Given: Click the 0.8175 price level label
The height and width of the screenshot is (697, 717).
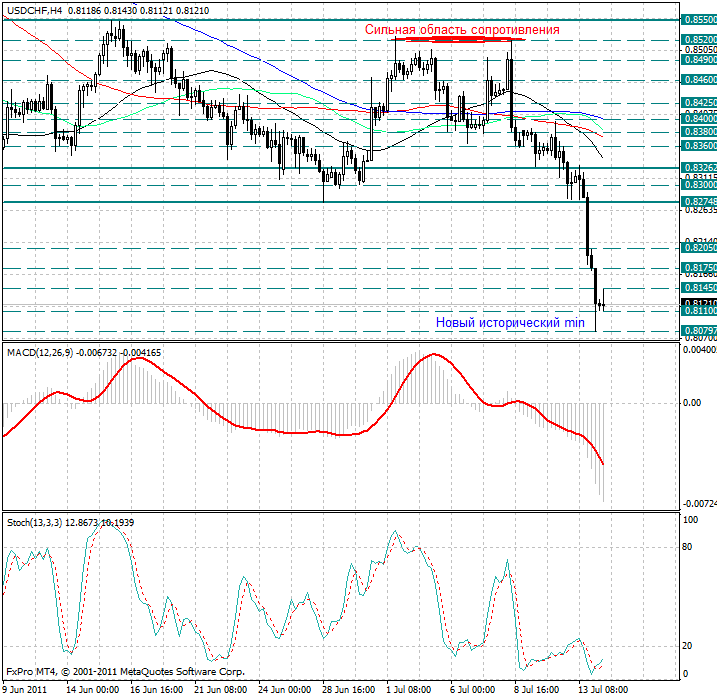Looking at the screenshot, I should point(698,268).
